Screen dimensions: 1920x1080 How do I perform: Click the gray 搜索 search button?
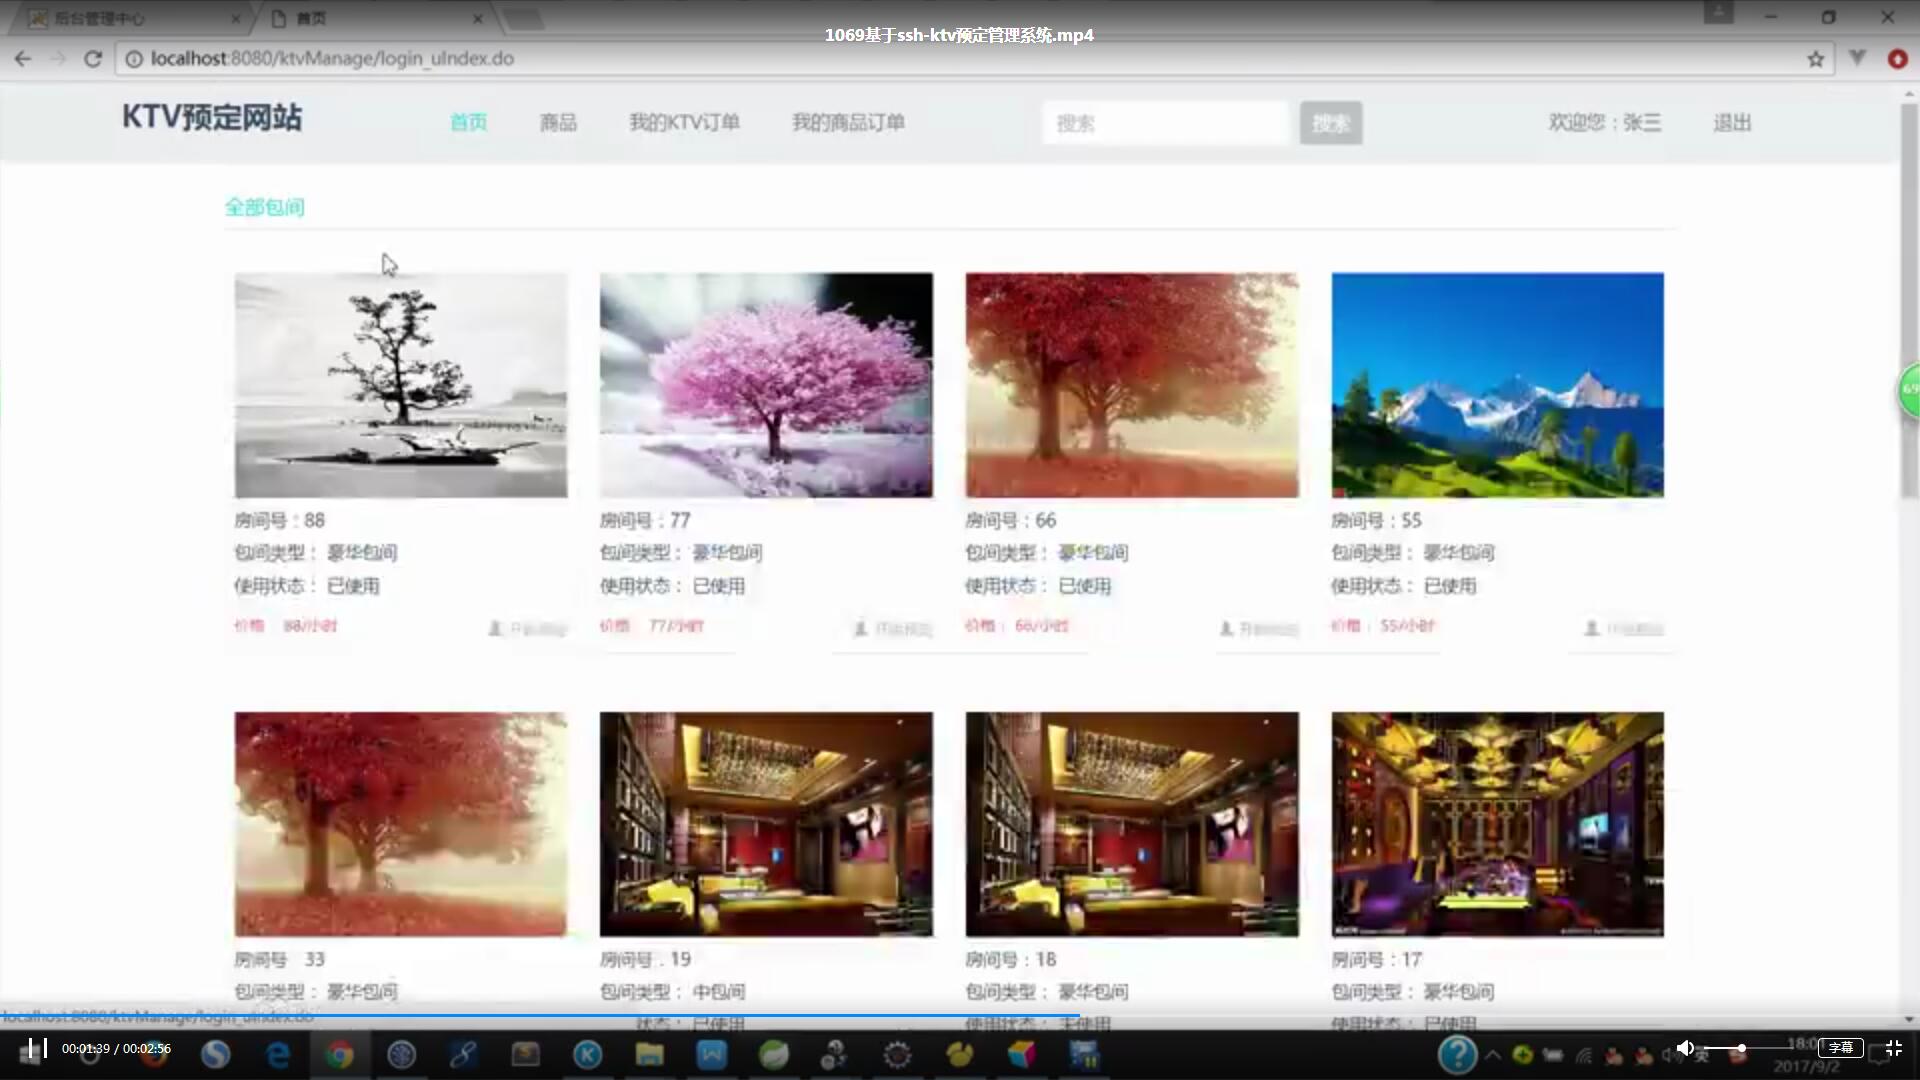pyautogui.click(x=1331, y=123)
